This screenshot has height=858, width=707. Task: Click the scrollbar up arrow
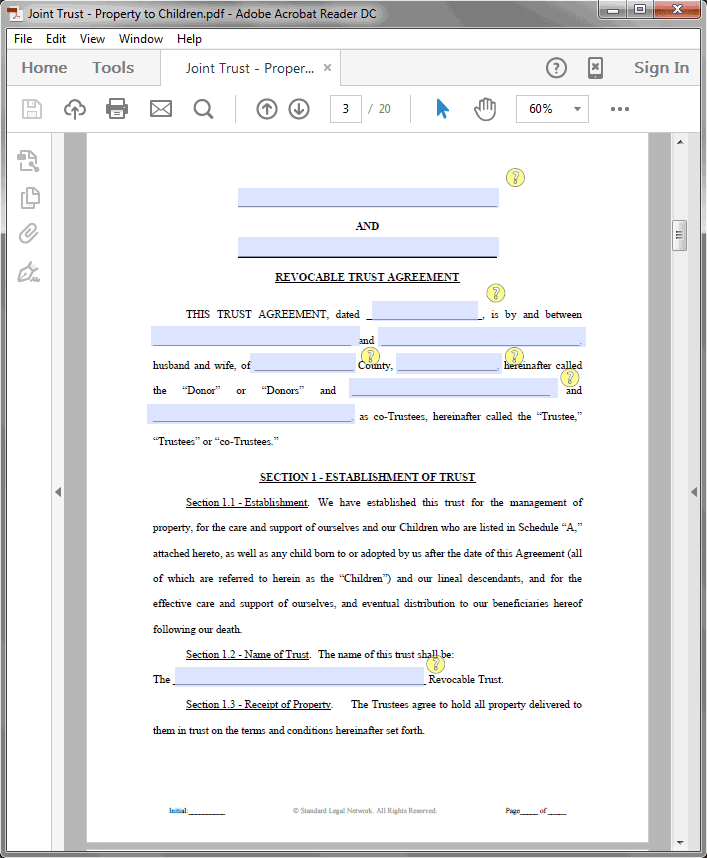(x=680, y=142)
